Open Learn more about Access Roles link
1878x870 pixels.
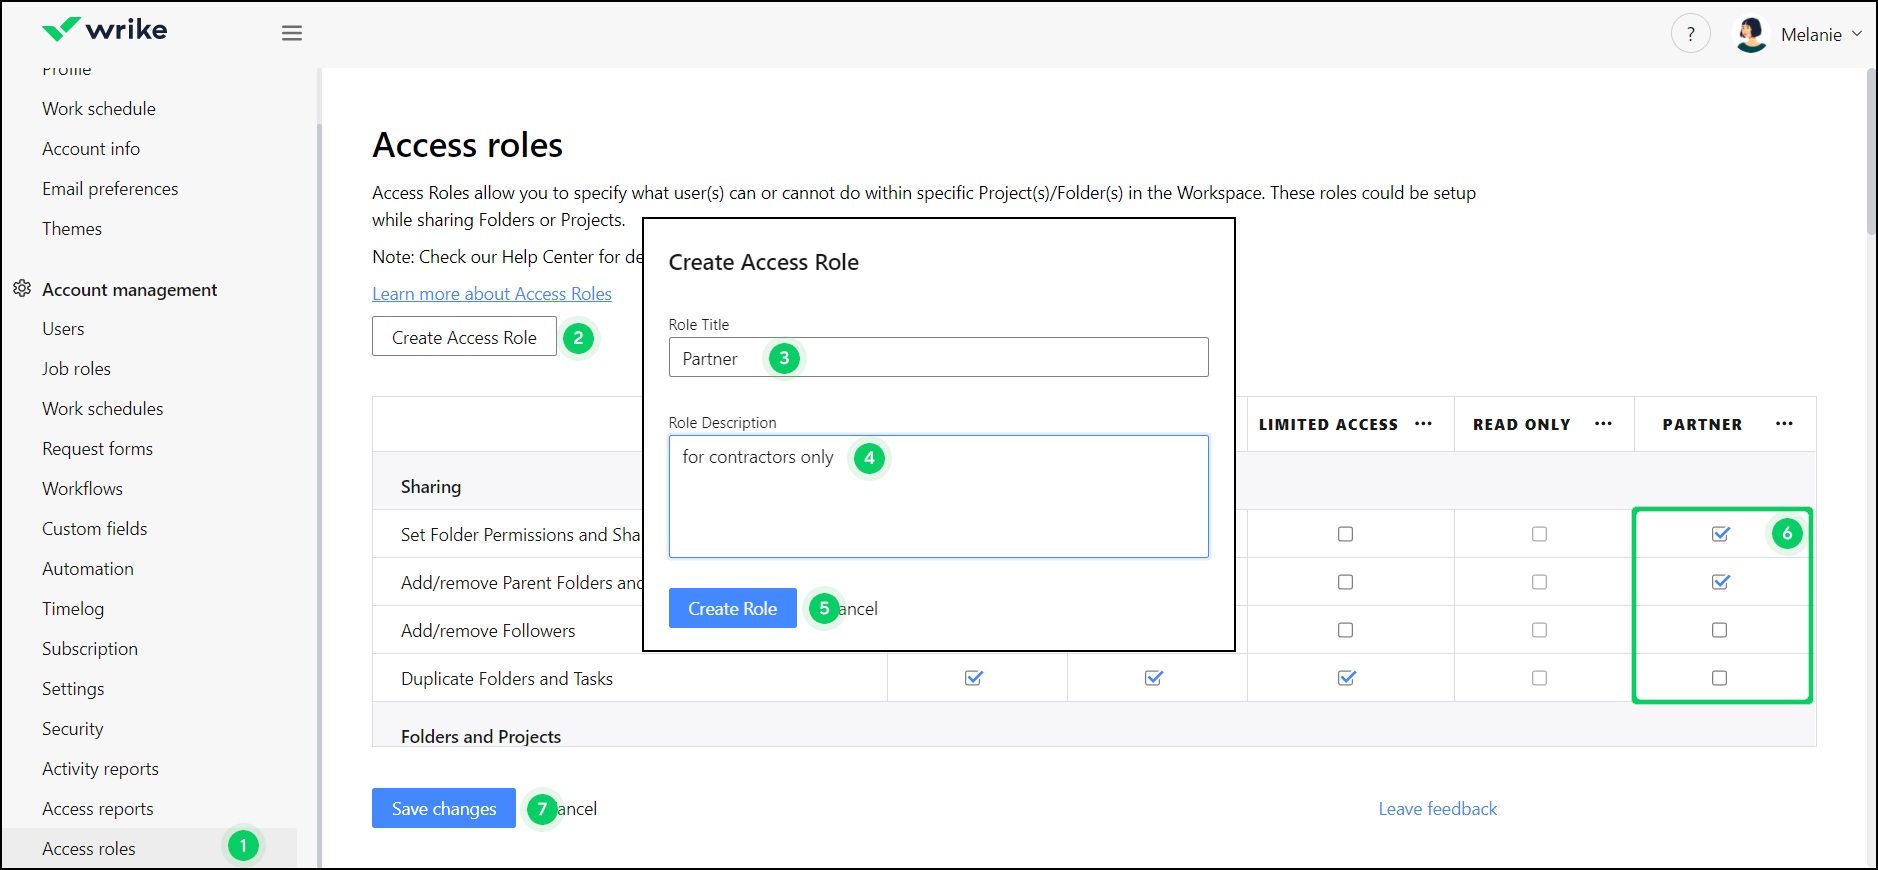[x=492, y=294]
